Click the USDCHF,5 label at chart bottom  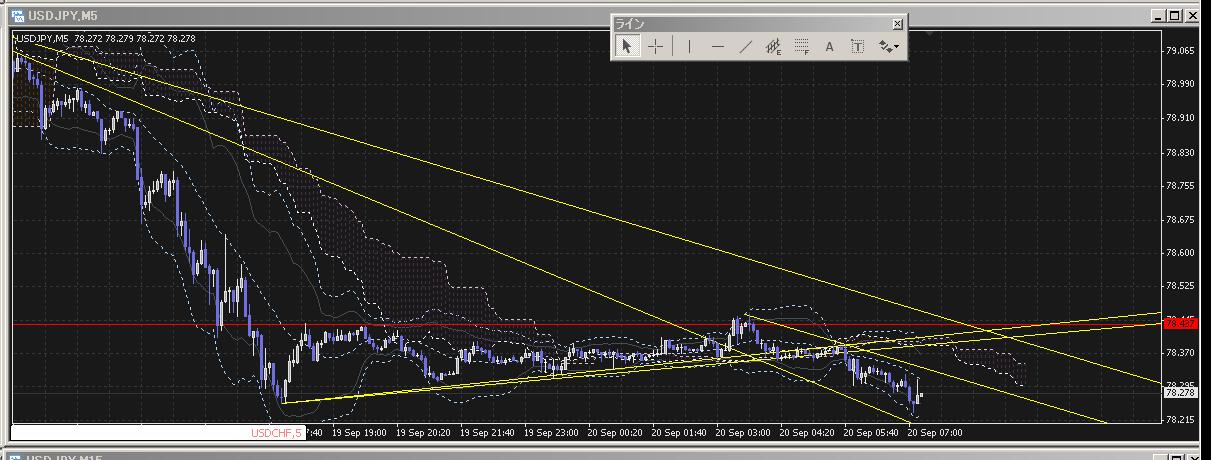pos(274,433)
